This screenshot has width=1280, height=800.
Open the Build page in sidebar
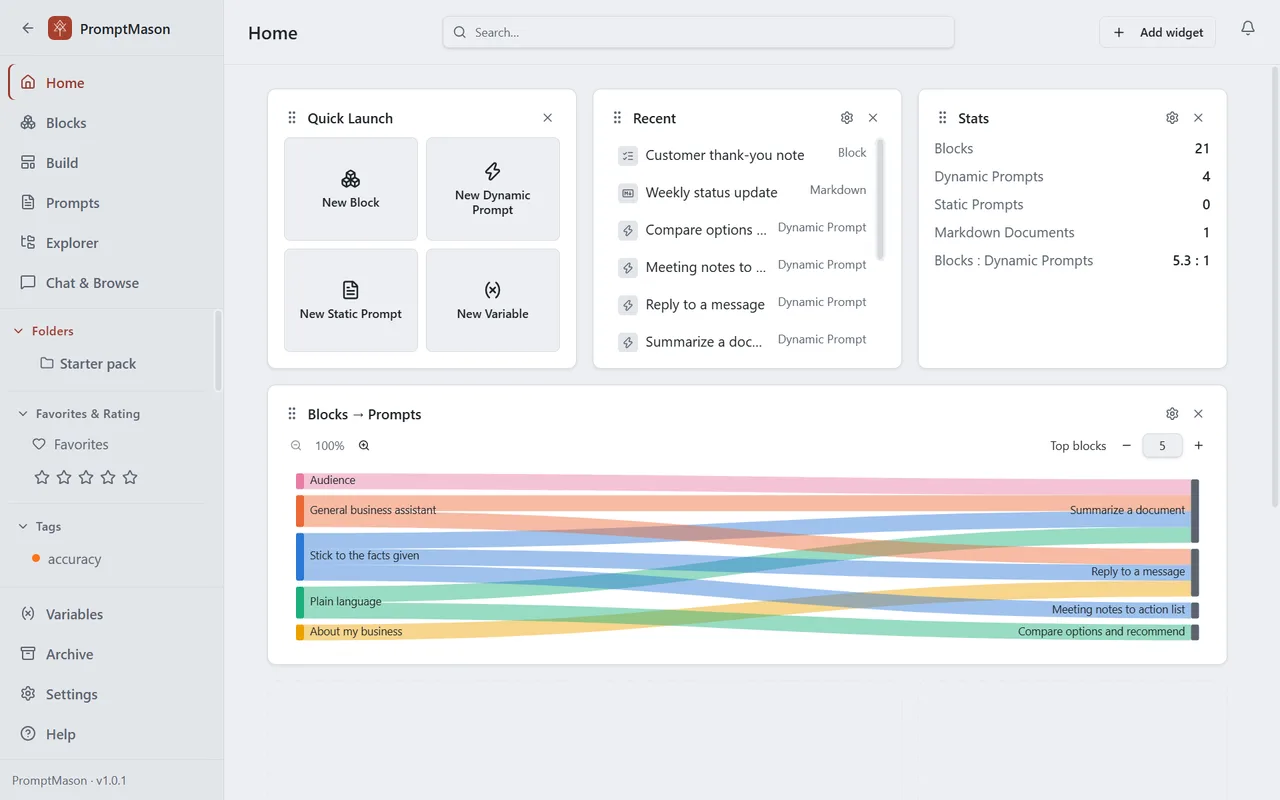(111, 163)
